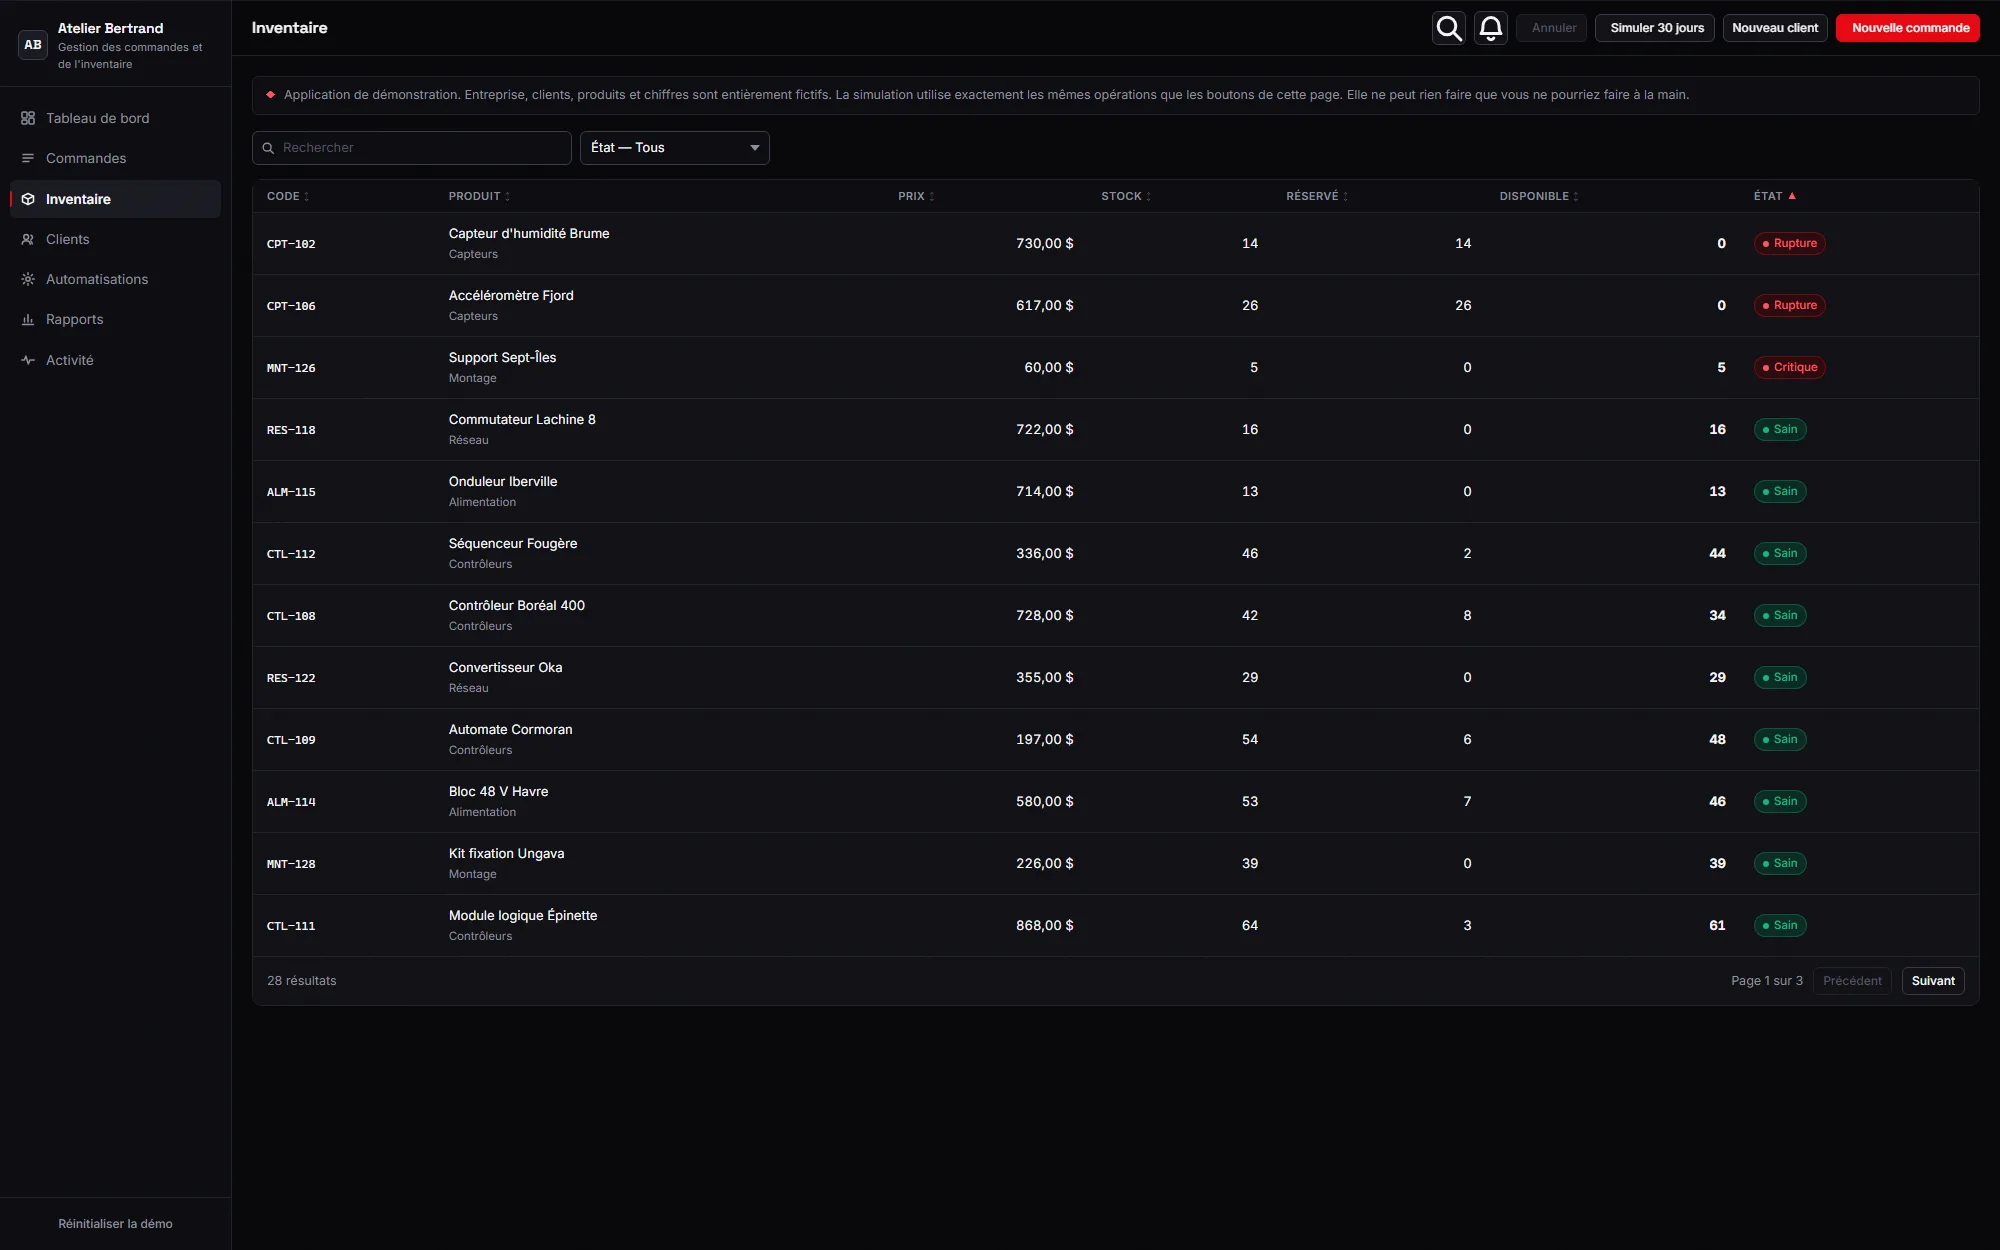Click the AB workspace logo badge
The width and height of the screenshot is (2000, 1250).
click(33, 45)
